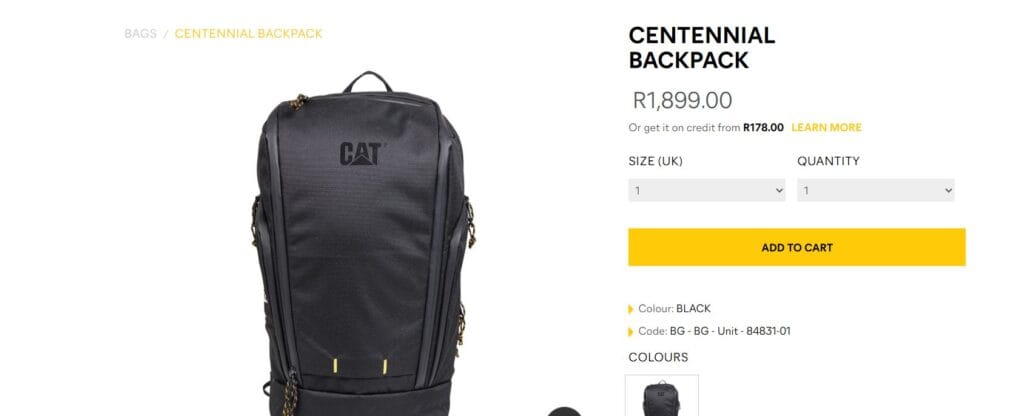Click the CENTENNIAL BACKPACK product title
Screen dimensions: 1024x416
click(x=701, y=47)
